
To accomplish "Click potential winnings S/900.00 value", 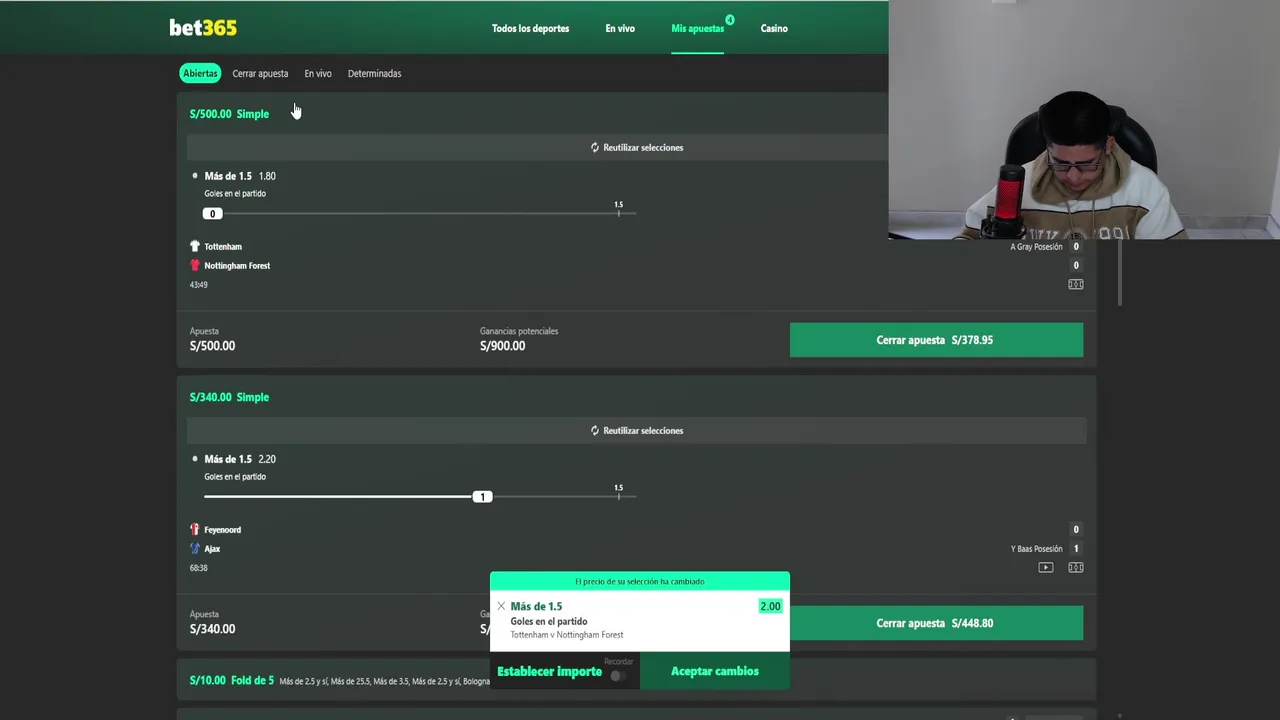I will pyautogui.click(x=502, y=346).
